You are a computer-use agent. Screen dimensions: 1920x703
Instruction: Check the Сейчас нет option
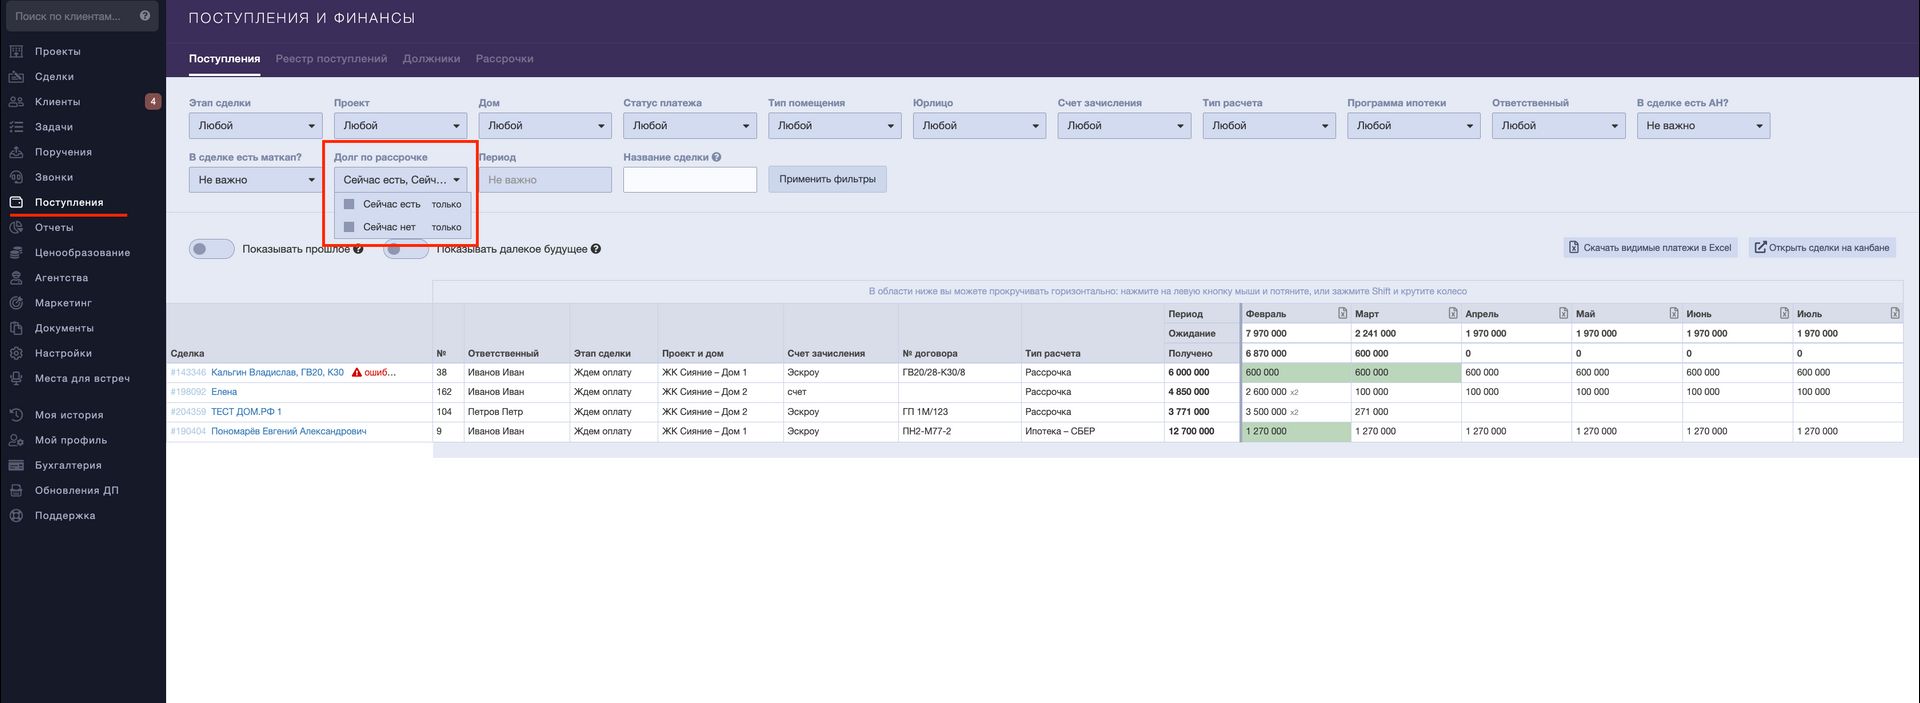[349, 227]
